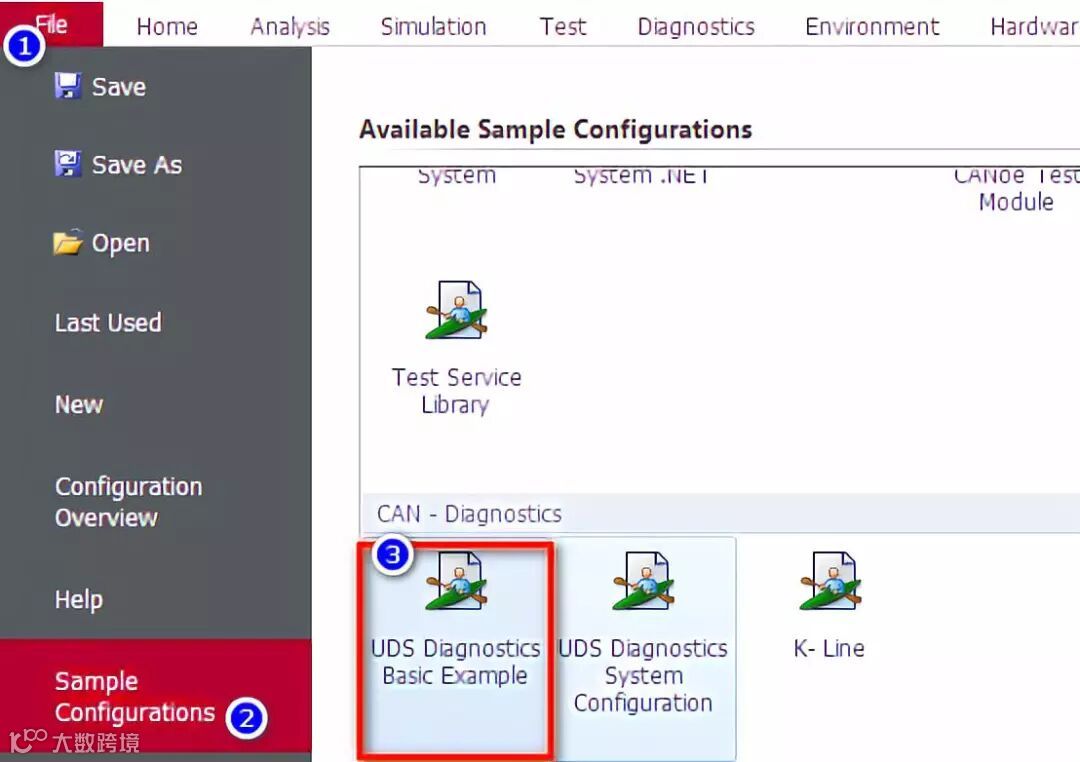
Task: Click the K-Line sample icon
Action: tap(830, 581)
